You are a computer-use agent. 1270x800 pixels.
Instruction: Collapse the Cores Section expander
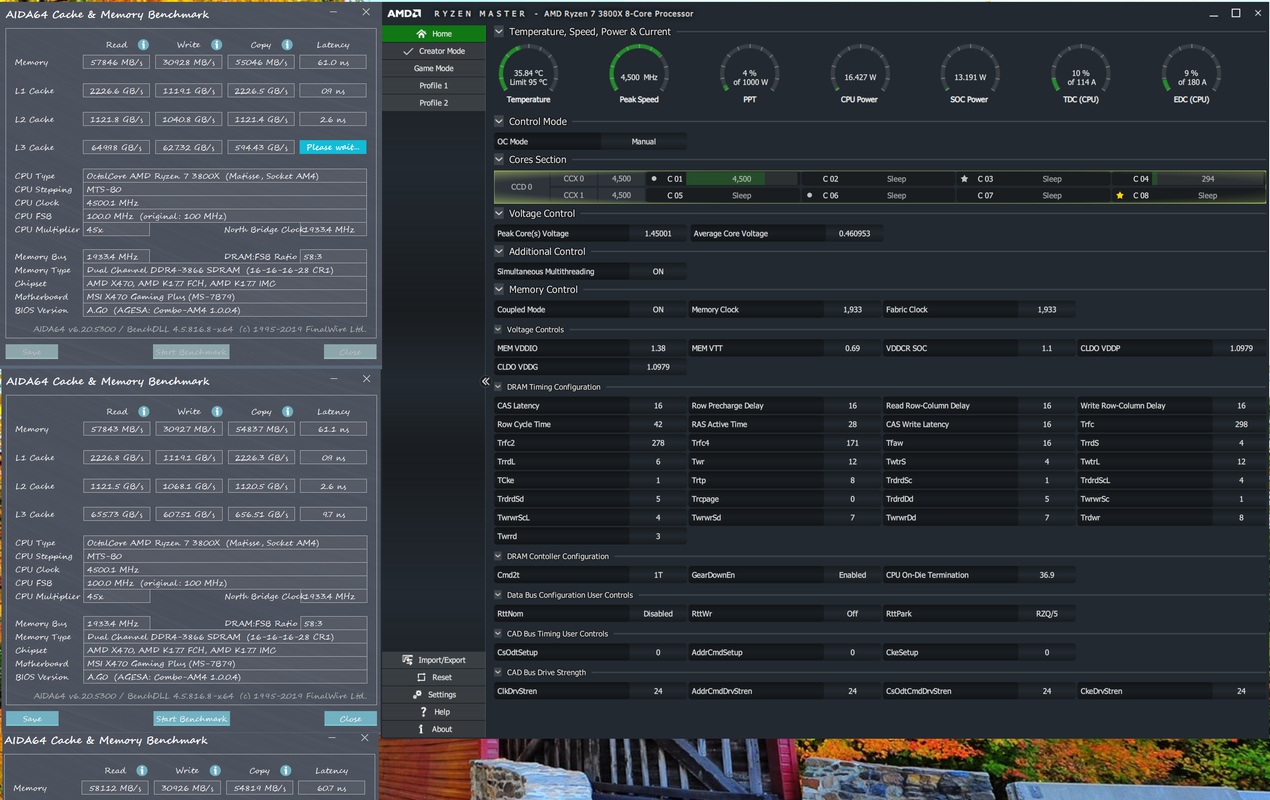click(x=499, y=160)
